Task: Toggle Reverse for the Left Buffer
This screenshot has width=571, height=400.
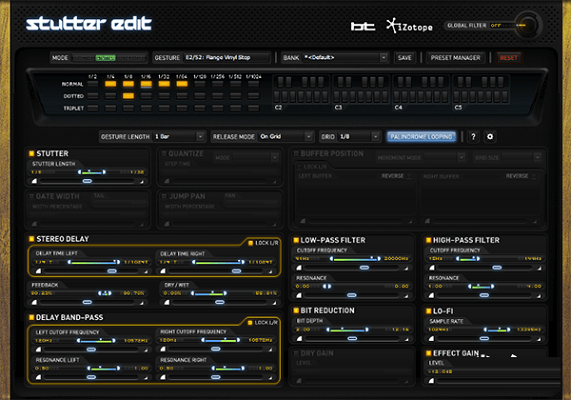Action: point(409,176)
